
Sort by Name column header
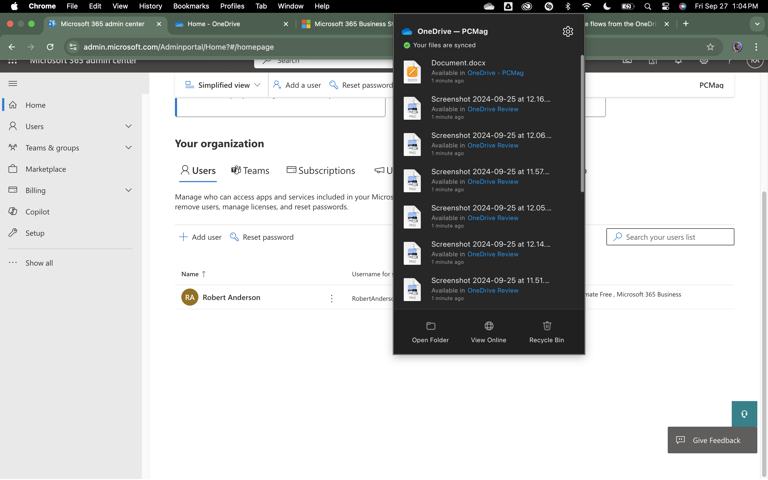tap(193, 274)
